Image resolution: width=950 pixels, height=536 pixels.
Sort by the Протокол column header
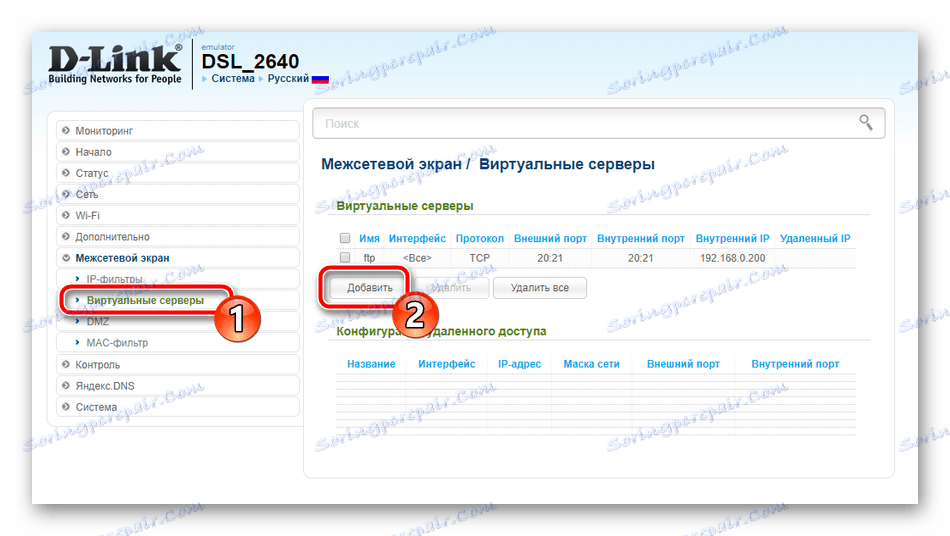pos(479,239)
